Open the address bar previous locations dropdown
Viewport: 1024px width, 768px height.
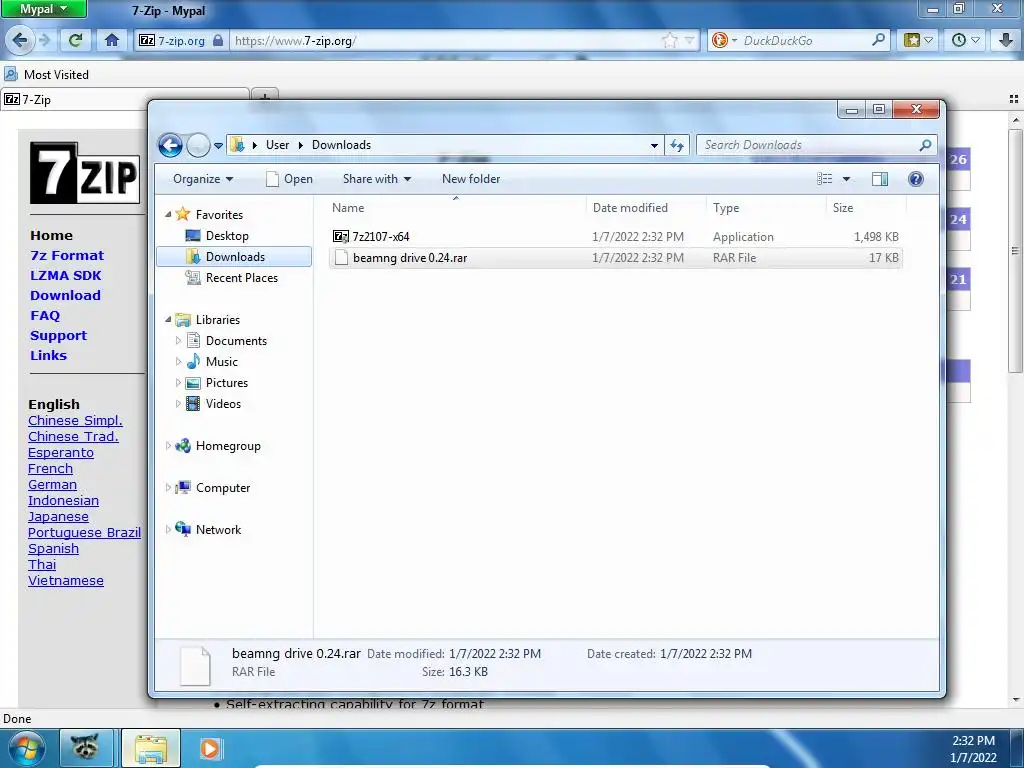[654, 146]
